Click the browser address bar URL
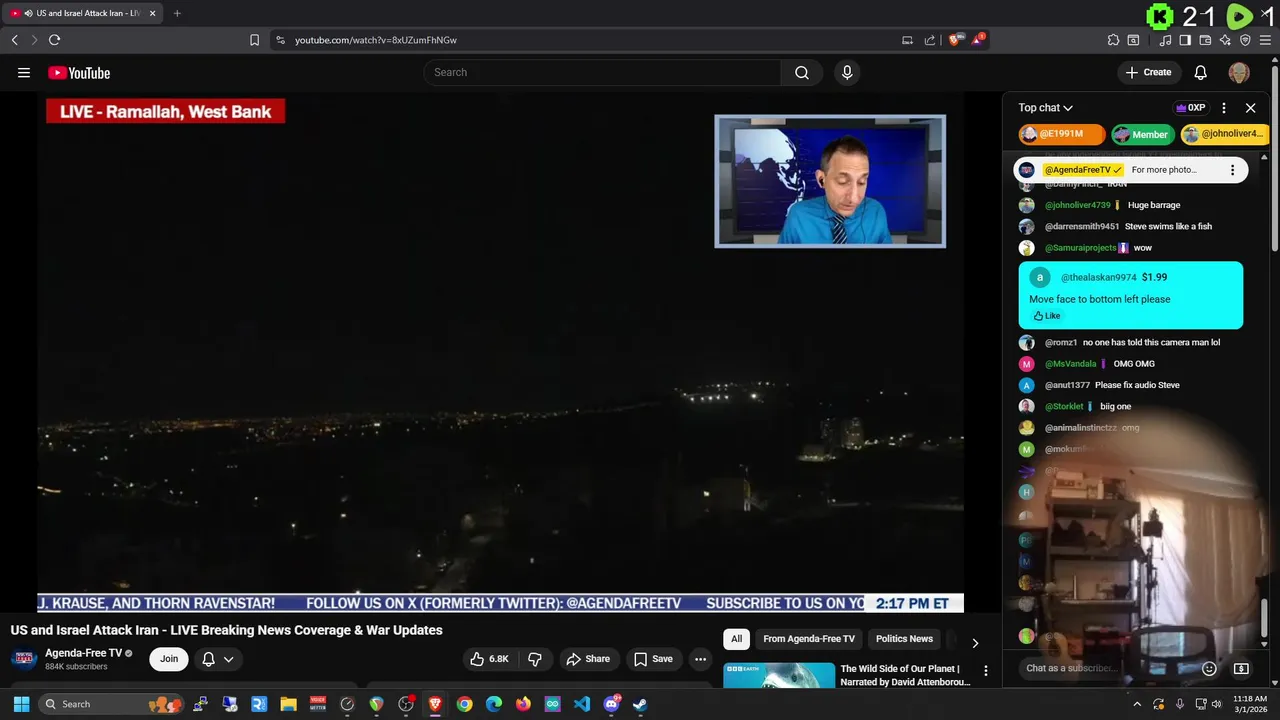The width and height of the screenshot is (1280, 720). pos(376,40)
